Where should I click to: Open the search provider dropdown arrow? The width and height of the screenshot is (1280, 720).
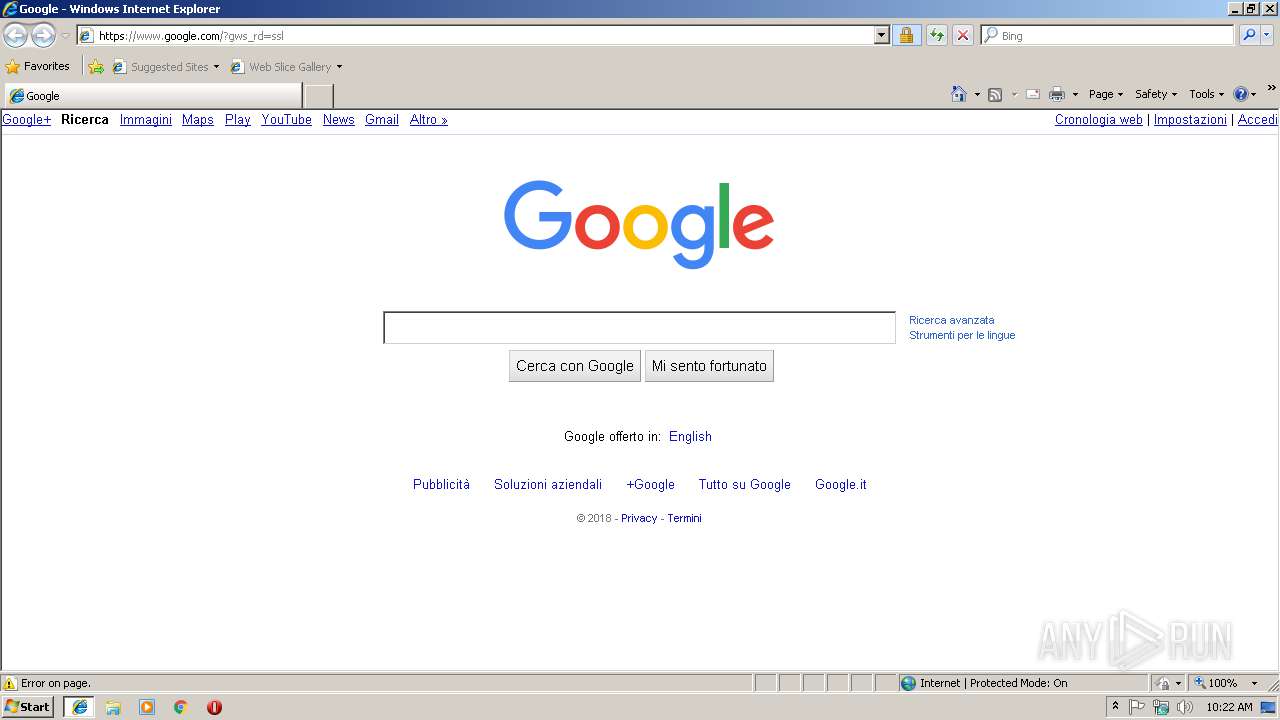[x=1267, y=36]
